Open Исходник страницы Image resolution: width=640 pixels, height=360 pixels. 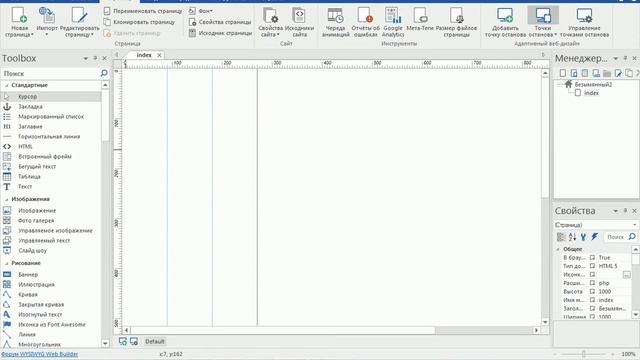coord(220,33)
